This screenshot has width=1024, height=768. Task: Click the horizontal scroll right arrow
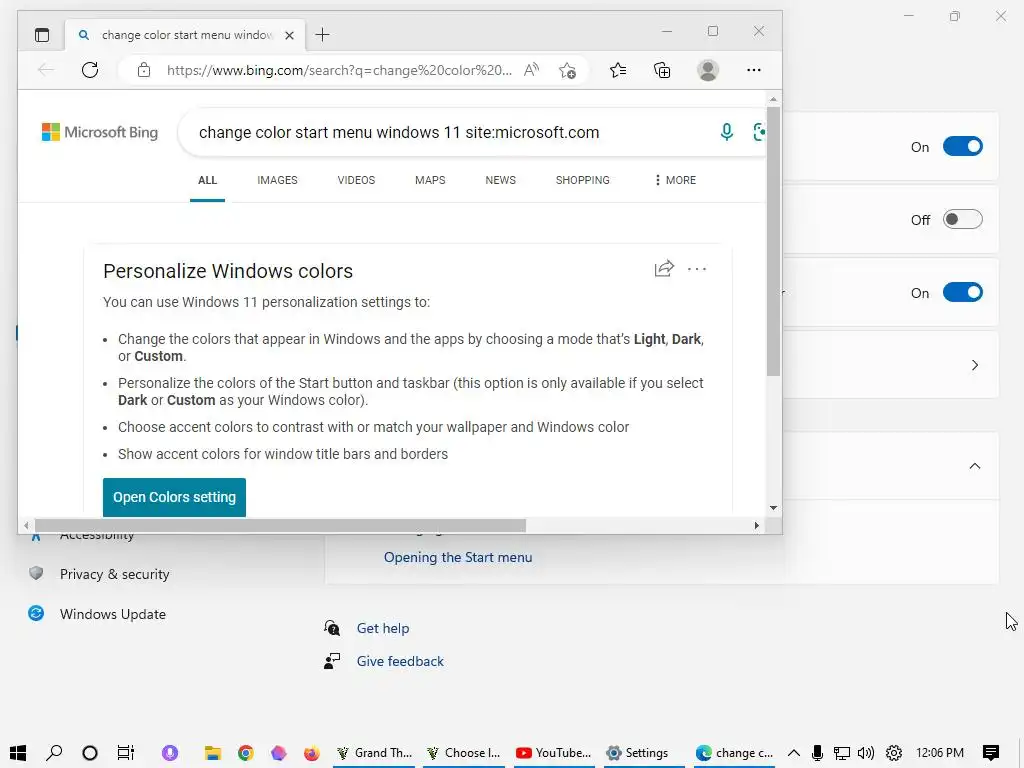pyautogui.click(x=756, y=526)
